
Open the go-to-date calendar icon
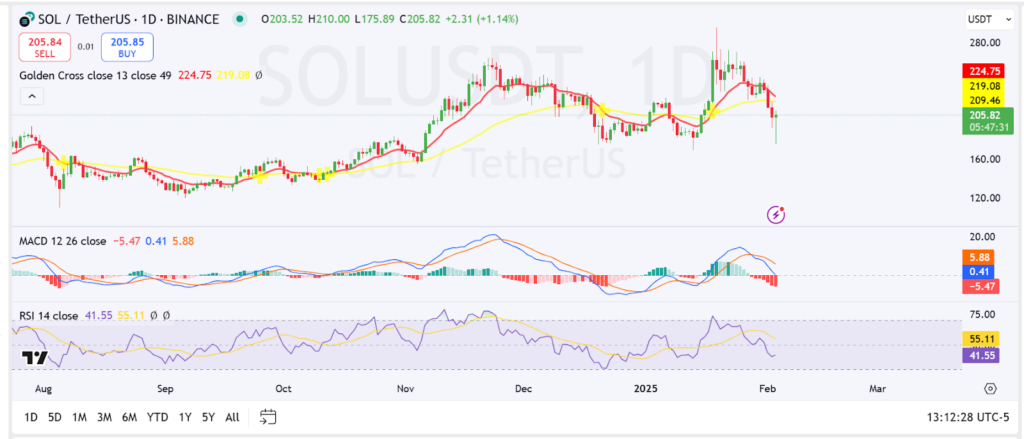pos(268,417)
